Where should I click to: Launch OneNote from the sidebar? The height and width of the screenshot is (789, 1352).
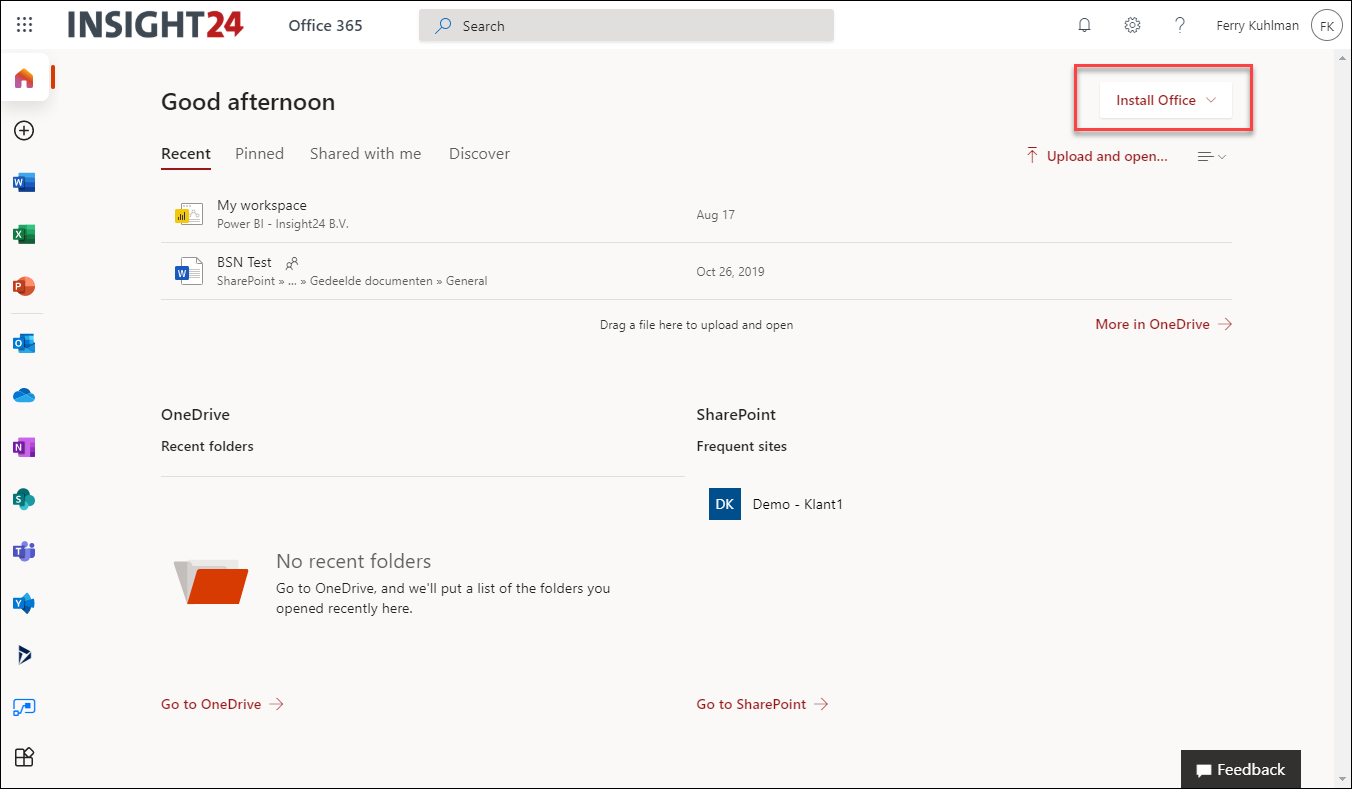coord(24,447)
